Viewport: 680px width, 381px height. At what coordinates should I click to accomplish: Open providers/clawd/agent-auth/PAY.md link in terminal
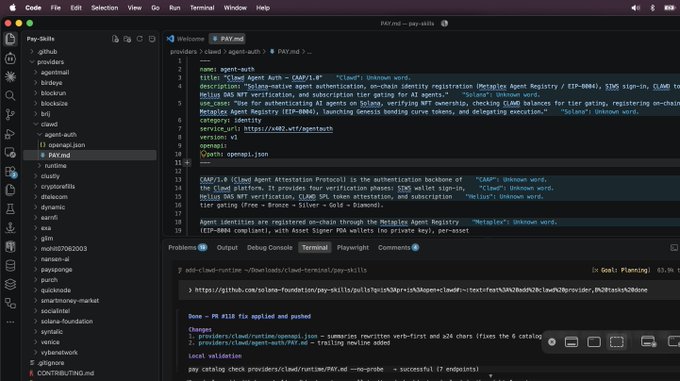tap(253, 343)
